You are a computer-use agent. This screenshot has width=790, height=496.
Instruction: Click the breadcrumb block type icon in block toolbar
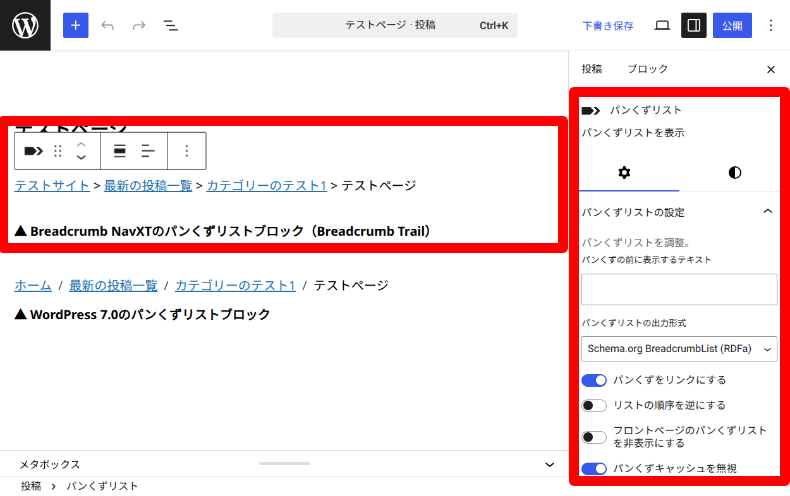[34, 151]
